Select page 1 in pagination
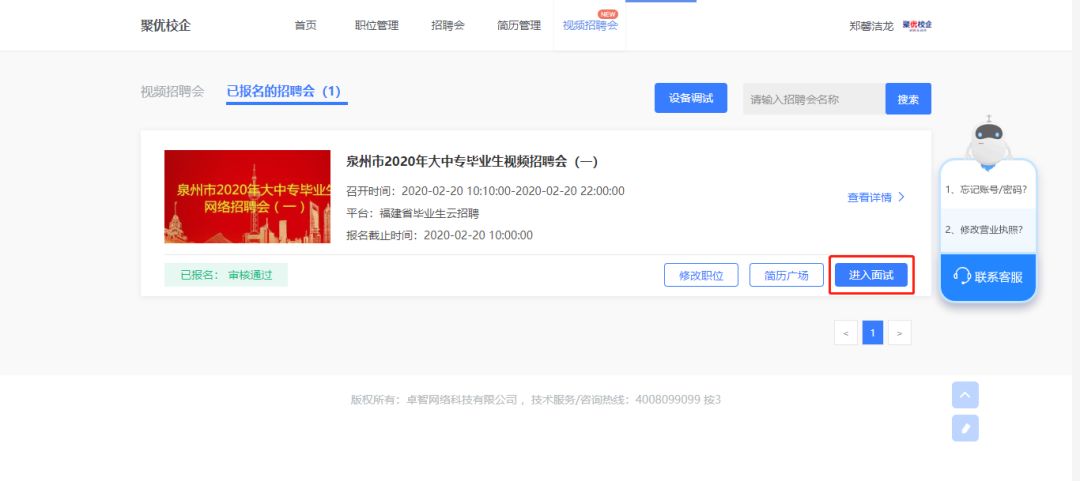The image size is (1080, 481). (x=873, y=333)
